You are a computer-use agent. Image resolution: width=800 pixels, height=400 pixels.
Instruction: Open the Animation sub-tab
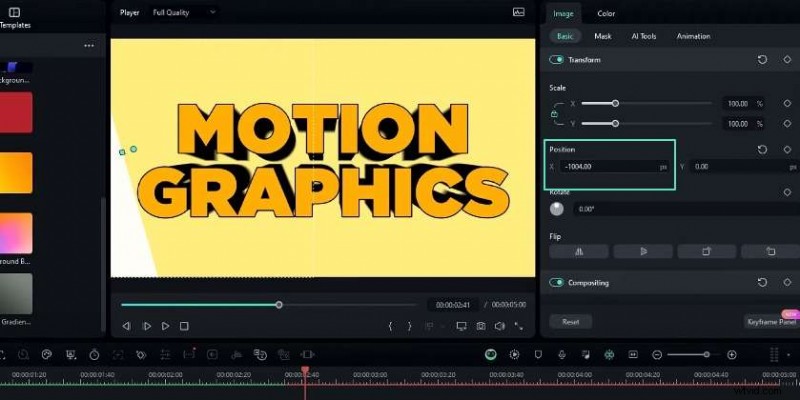[x=693, y=36]
